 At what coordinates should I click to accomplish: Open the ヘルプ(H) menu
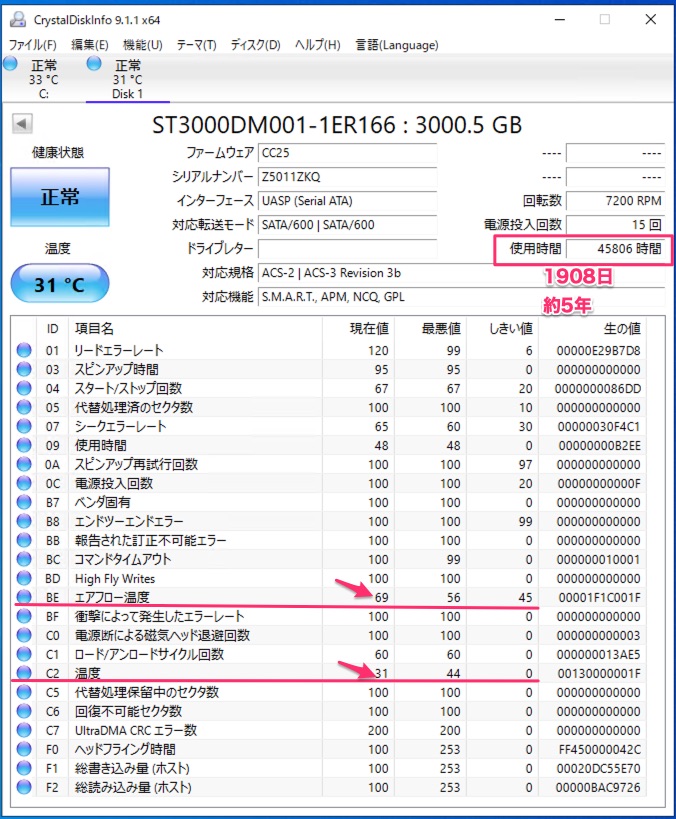click(x=318, y=45)
